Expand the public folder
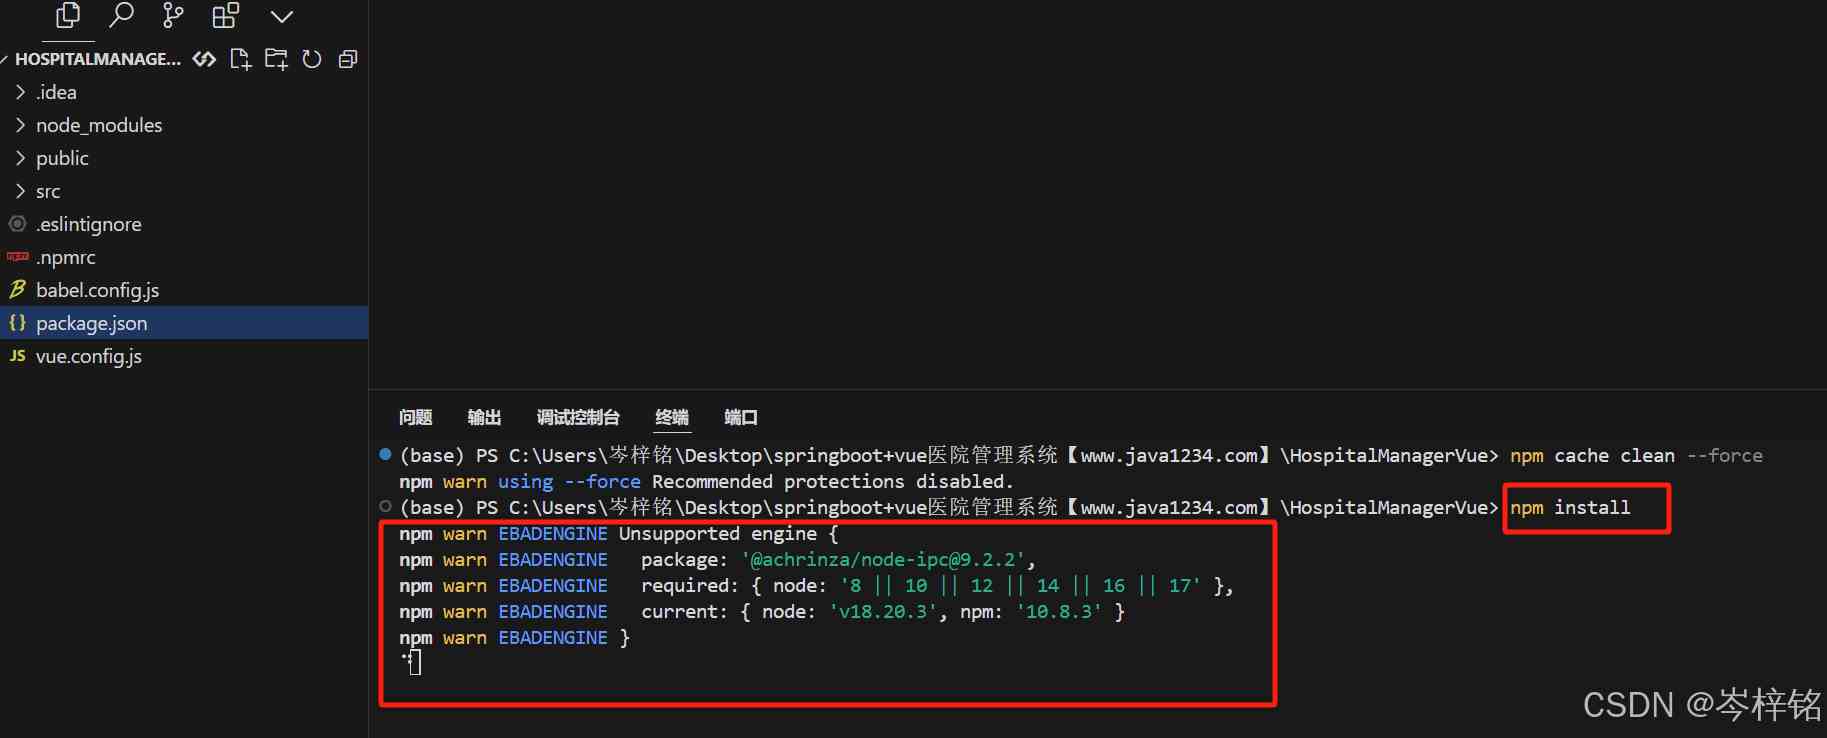1827x738 pixels. [x=62, y=158]
